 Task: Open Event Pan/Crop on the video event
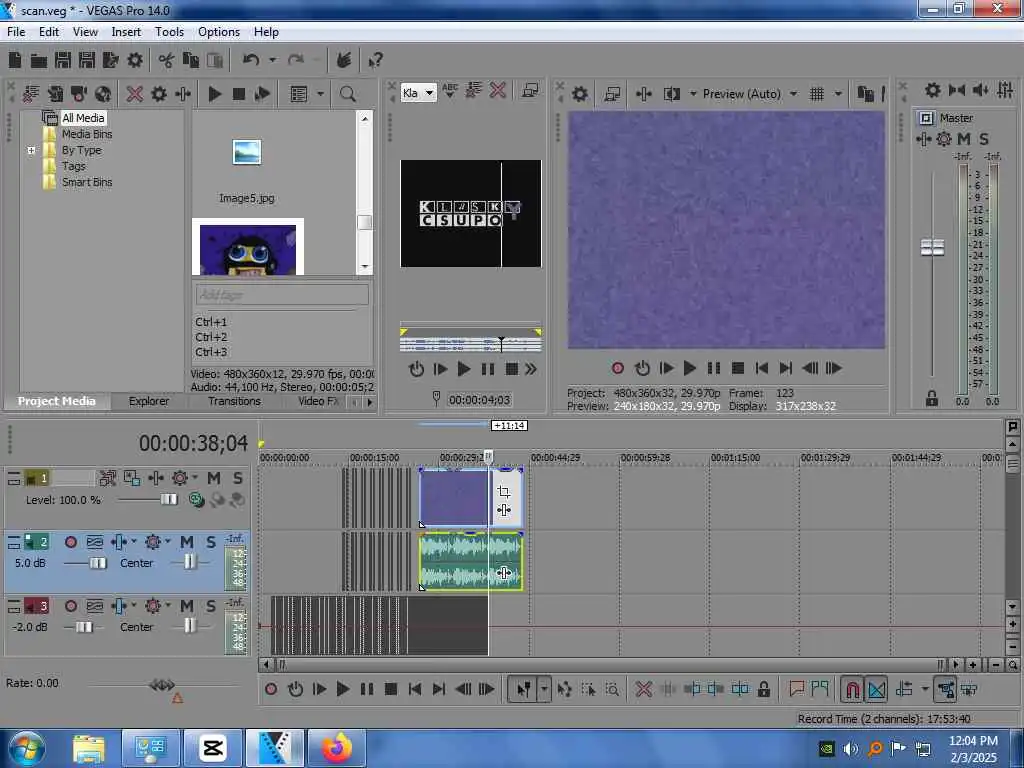(504, 491)
